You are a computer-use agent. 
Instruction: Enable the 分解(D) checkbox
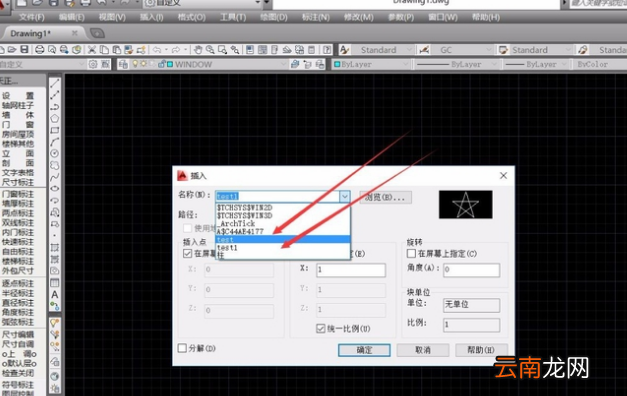(x=182, y=348)
